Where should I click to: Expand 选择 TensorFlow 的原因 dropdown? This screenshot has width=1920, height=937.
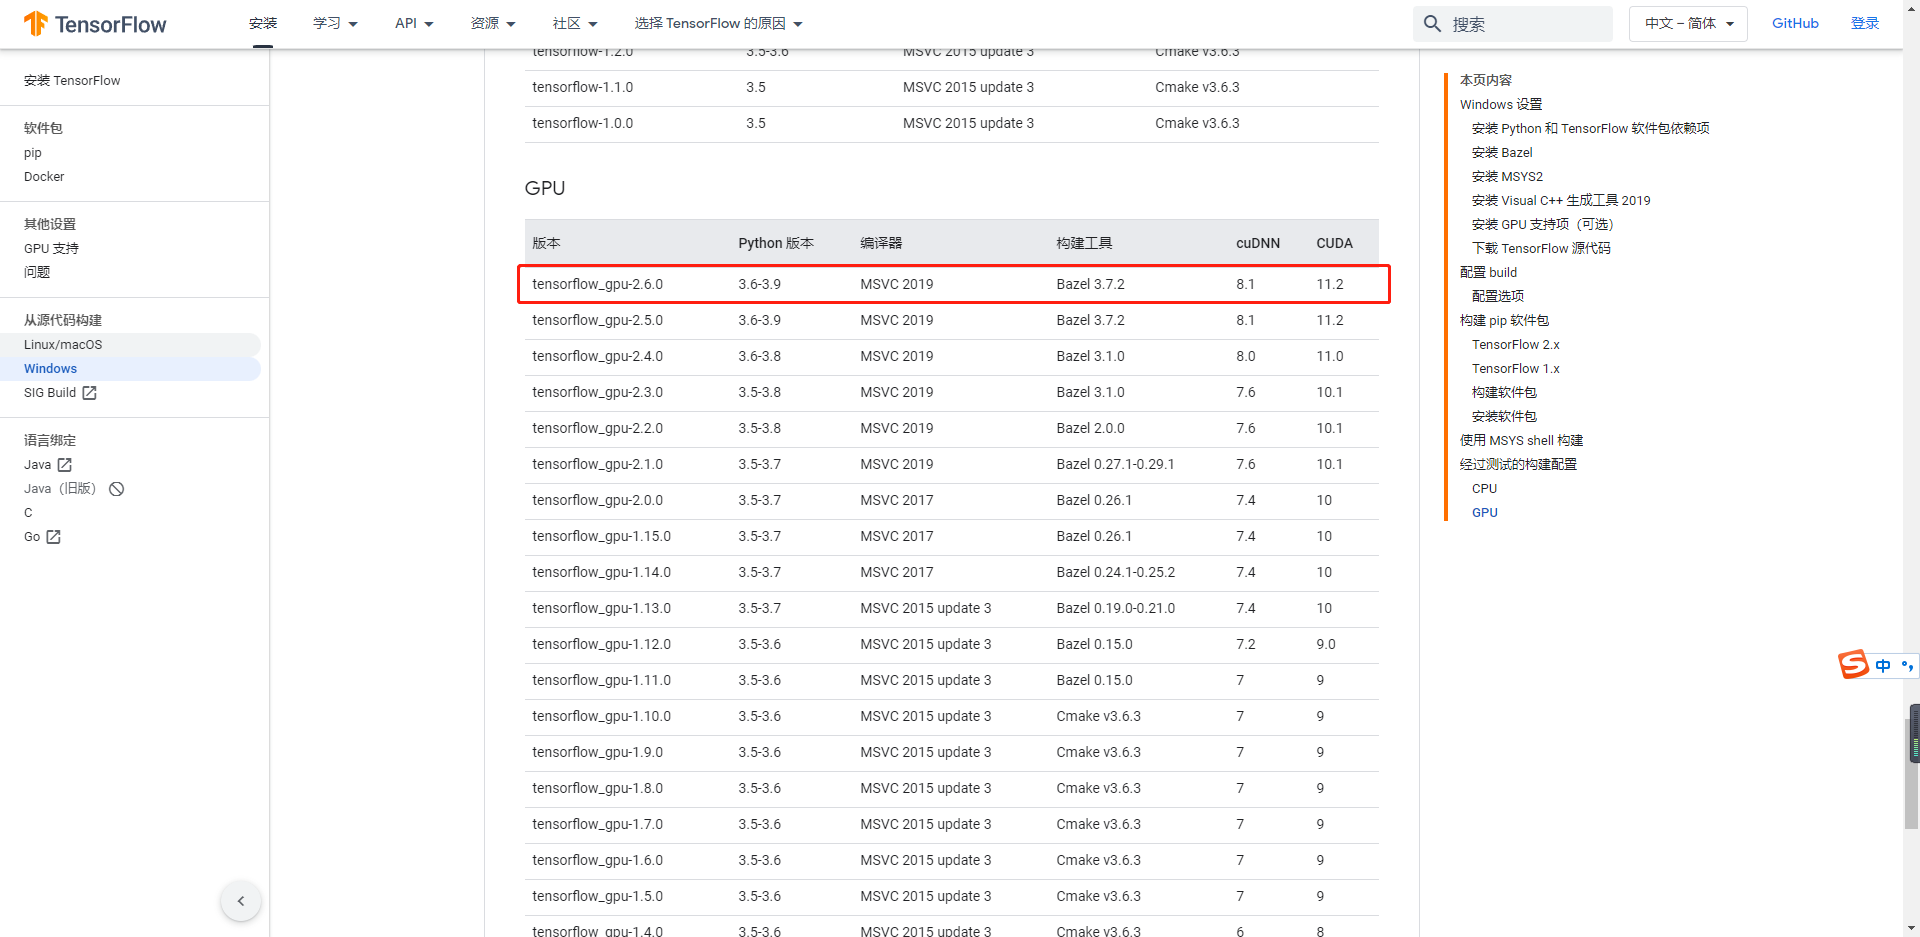click(718, 23)
